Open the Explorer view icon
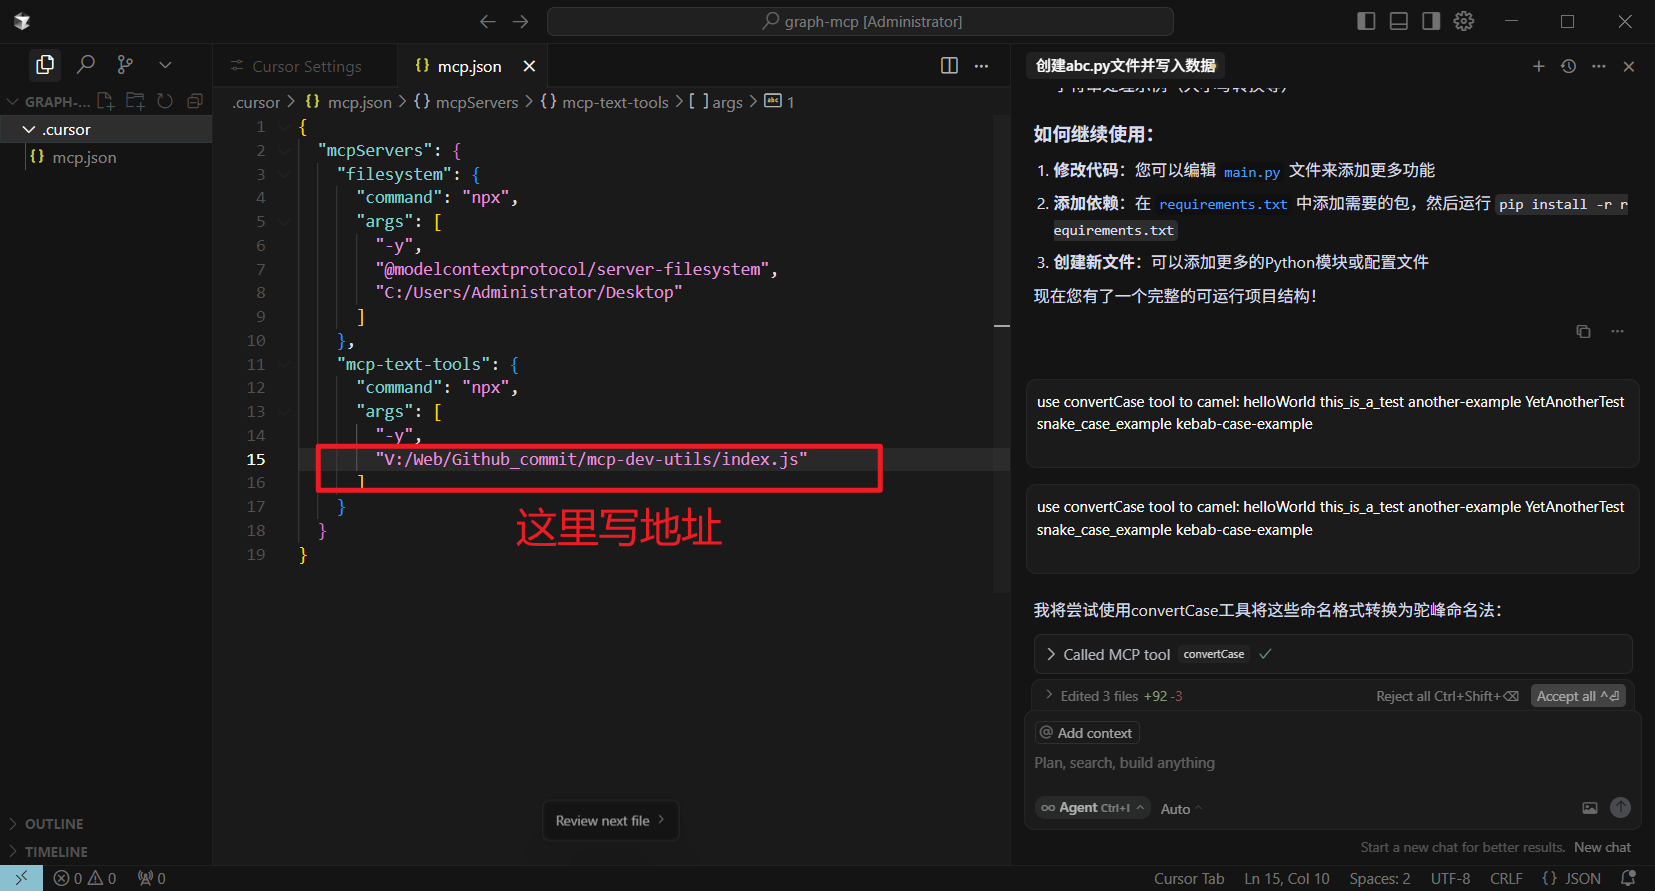Viewport: 1655px width, 891px height. click(x=44, y=65)
